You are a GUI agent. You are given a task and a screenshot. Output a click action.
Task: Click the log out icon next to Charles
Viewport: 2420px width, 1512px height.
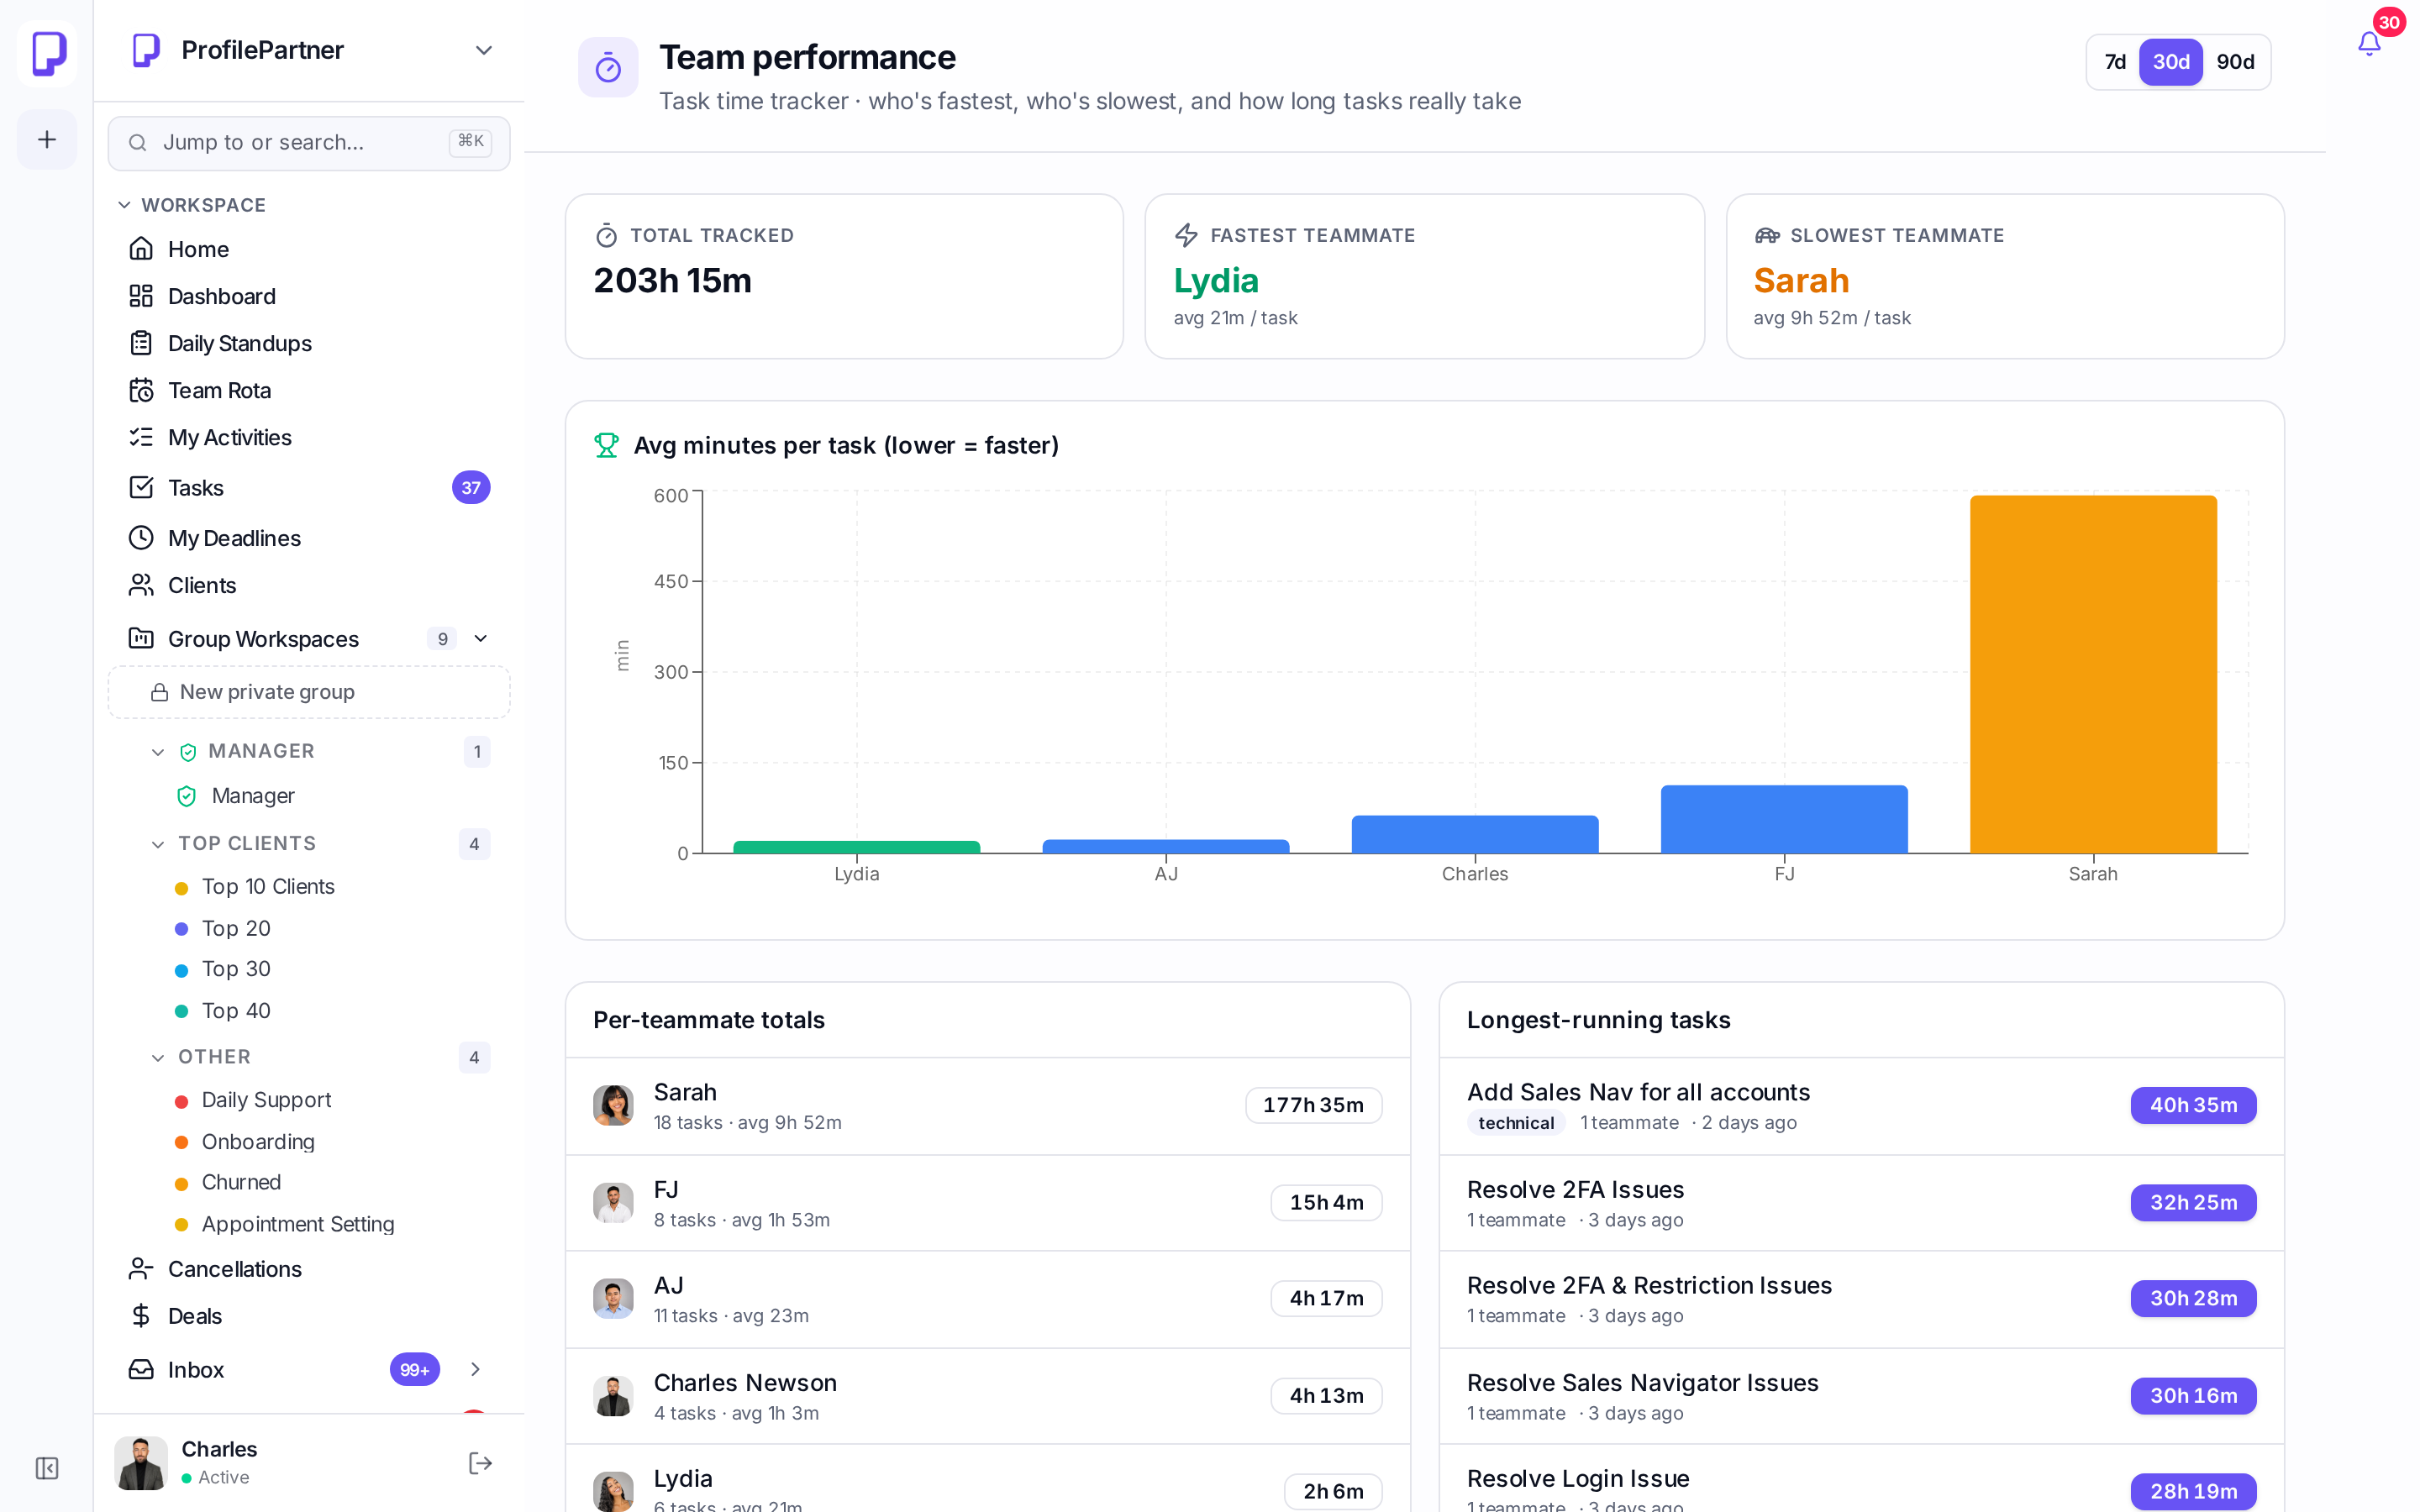click(x=480, y=1463)
